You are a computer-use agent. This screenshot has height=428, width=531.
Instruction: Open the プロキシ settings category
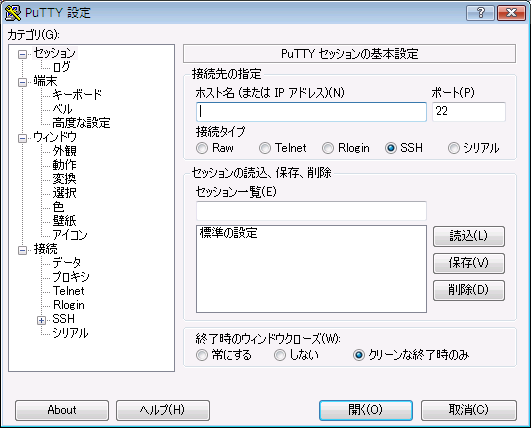(71, 277)
